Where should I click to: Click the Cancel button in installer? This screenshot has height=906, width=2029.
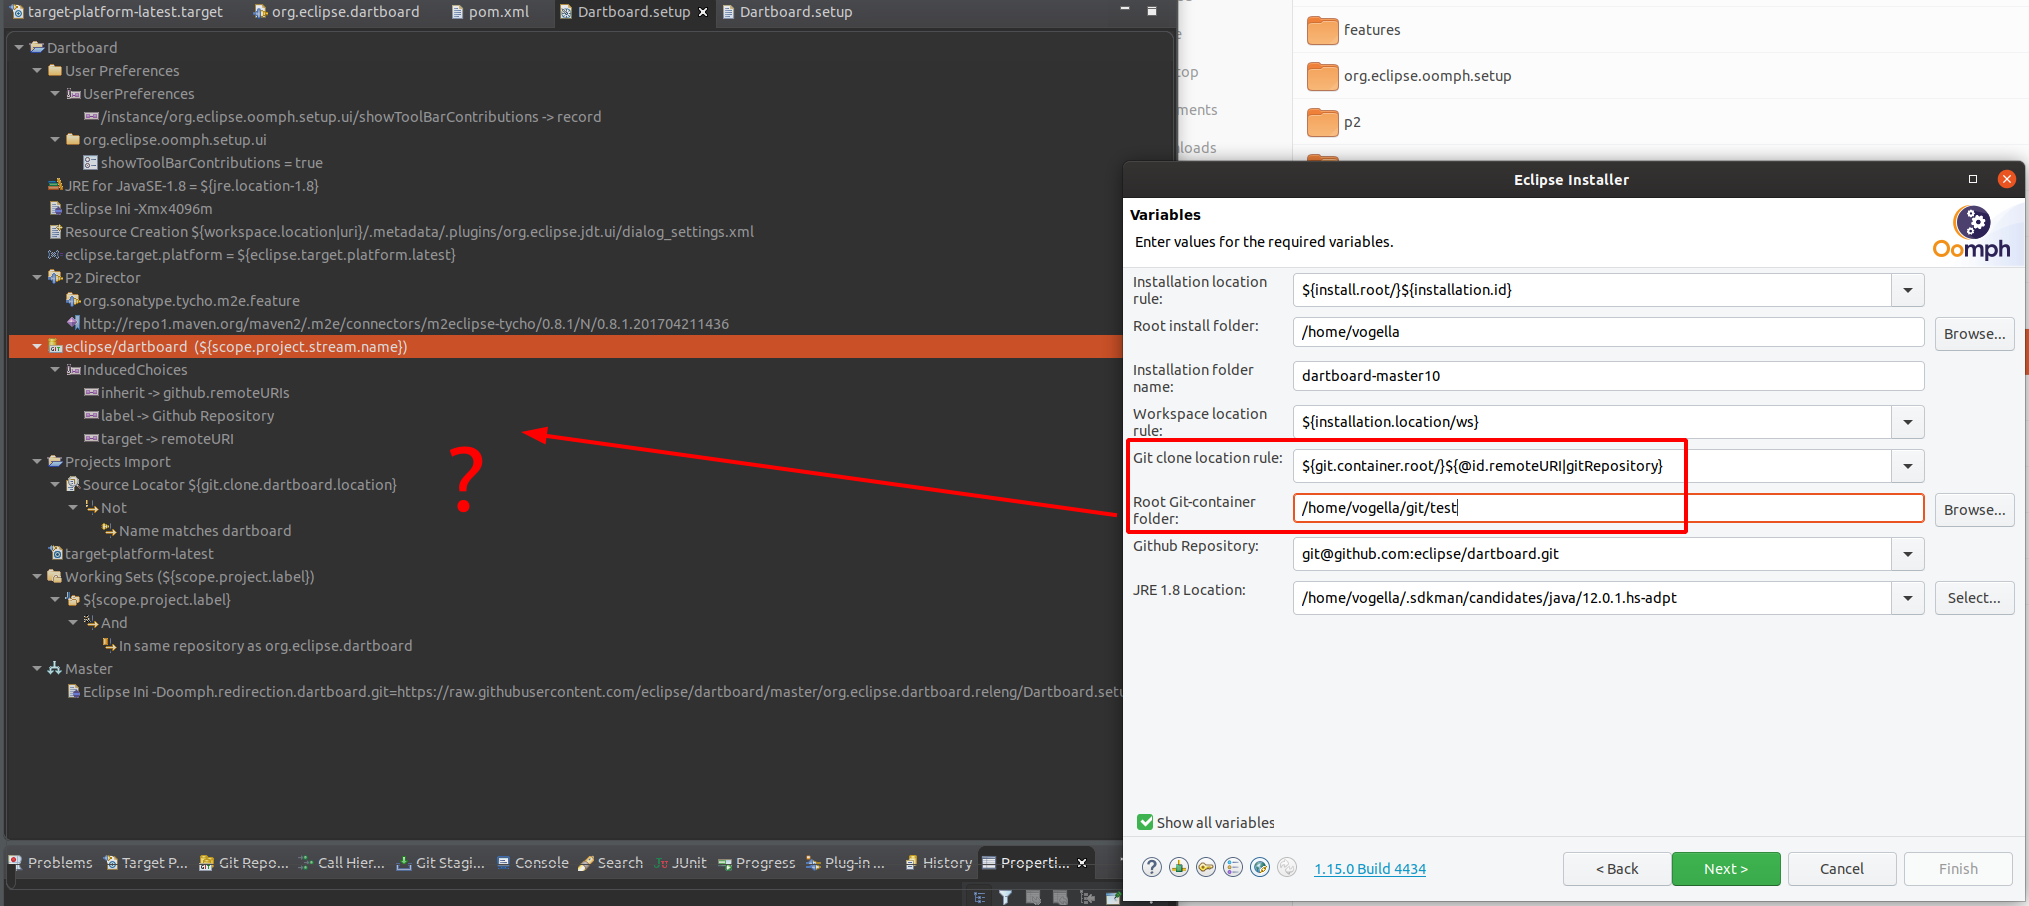point(1842,869)
